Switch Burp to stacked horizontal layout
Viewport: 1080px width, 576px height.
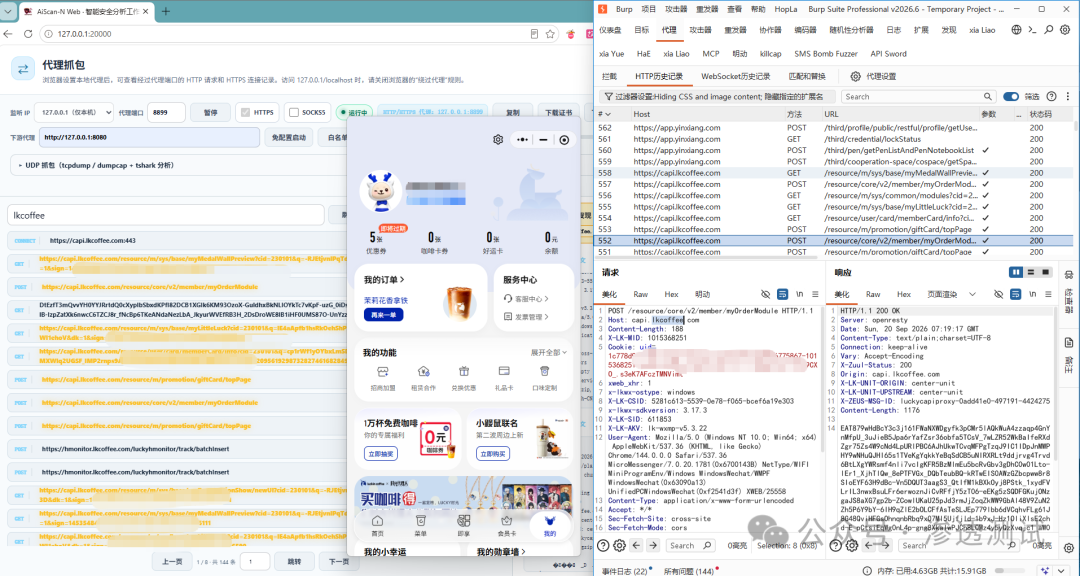tap(1031, 272)
